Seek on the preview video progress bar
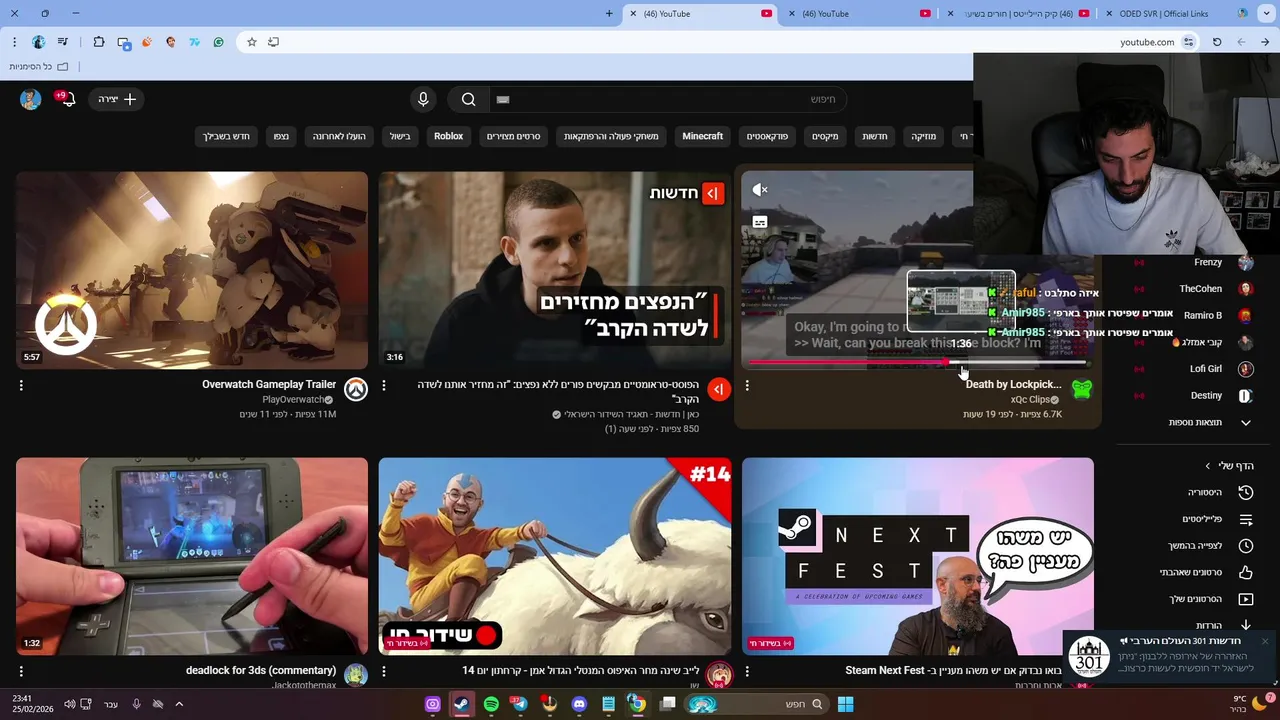 pyautogui.click(x=918, y=362)
